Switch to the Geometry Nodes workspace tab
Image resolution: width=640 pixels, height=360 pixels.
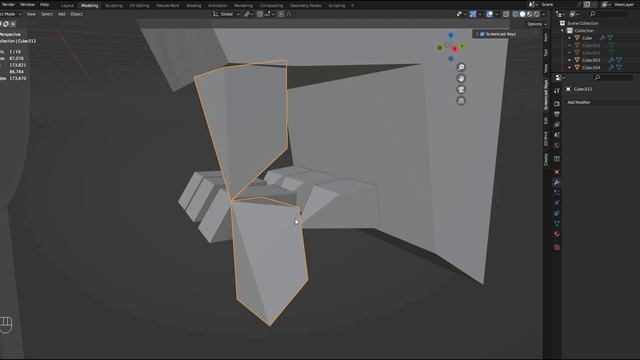pos(306,6)
